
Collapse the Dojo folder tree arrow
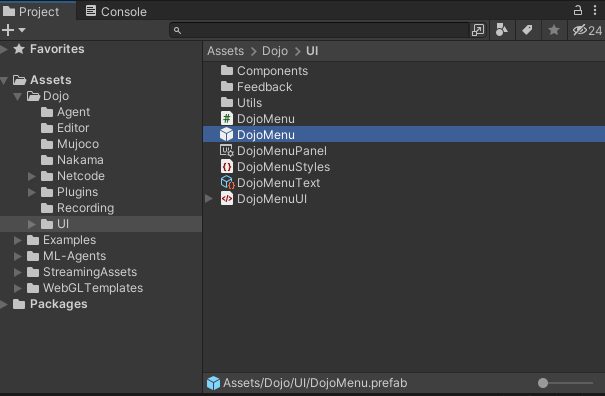(17, 96)
